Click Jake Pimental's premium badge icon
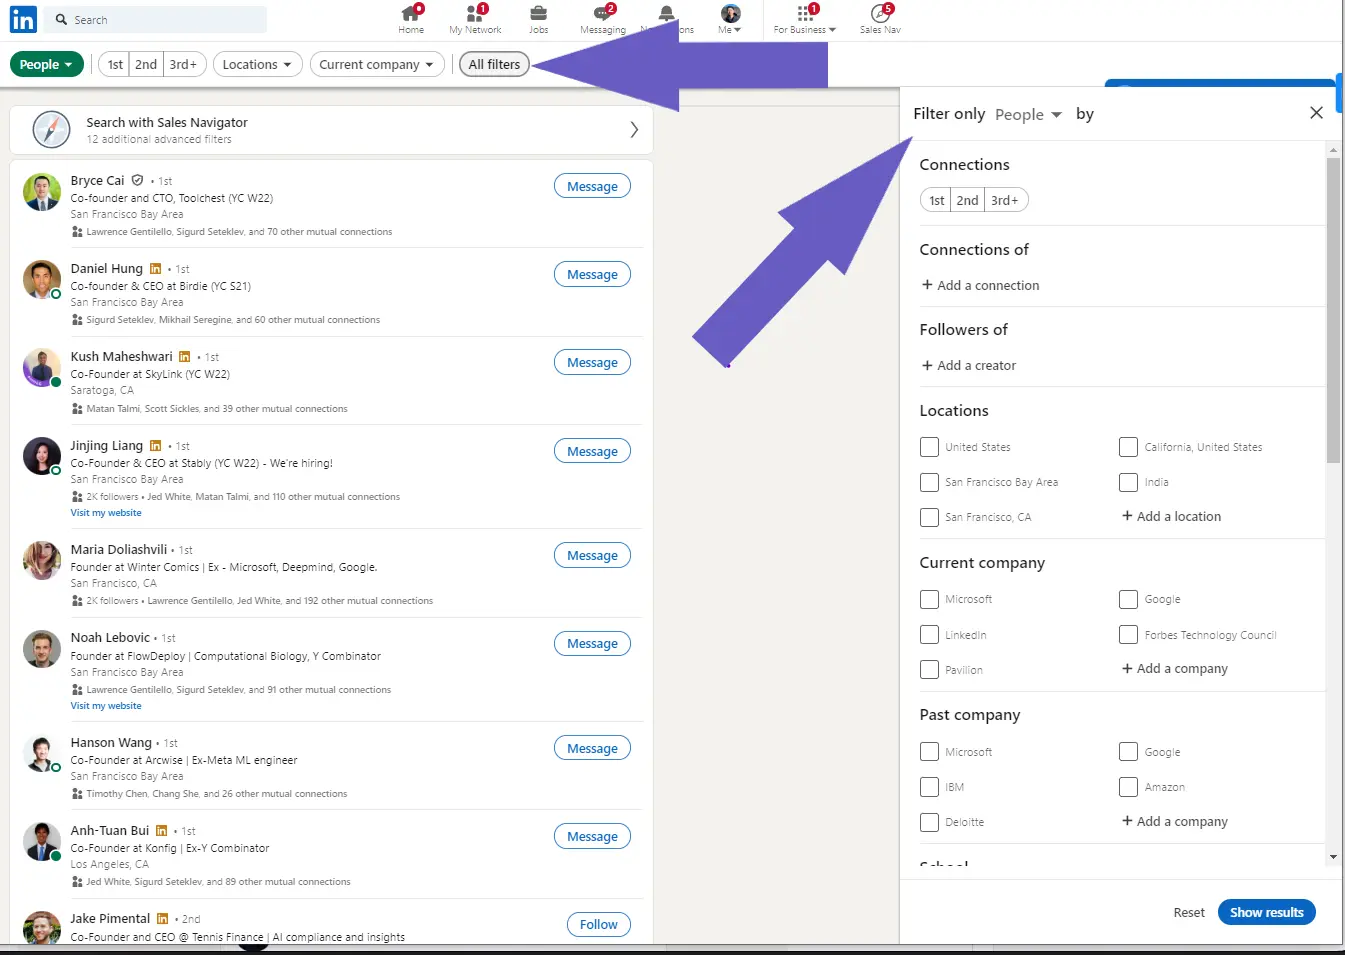The width and height of the screenshot is (1345, 955). click(x=162, y=918)
